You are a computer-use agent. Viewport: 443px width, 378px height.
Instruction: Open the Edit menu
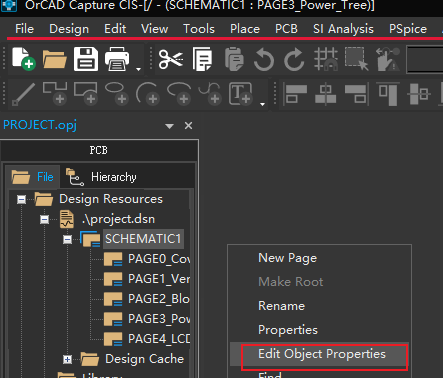pos(115,29)
